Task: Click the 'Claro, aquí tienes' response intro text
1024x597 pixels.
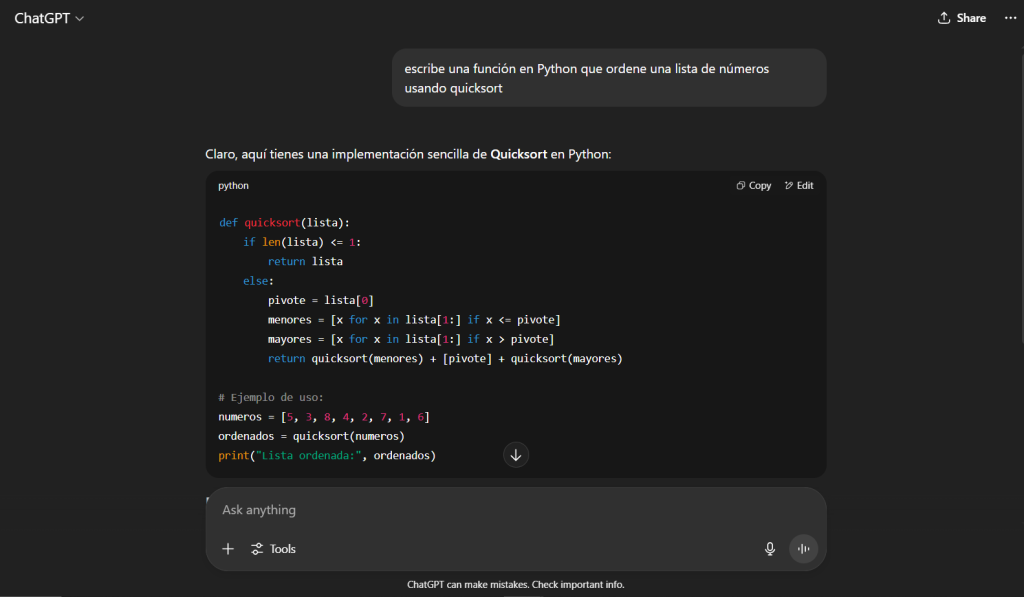Action: 408,154
